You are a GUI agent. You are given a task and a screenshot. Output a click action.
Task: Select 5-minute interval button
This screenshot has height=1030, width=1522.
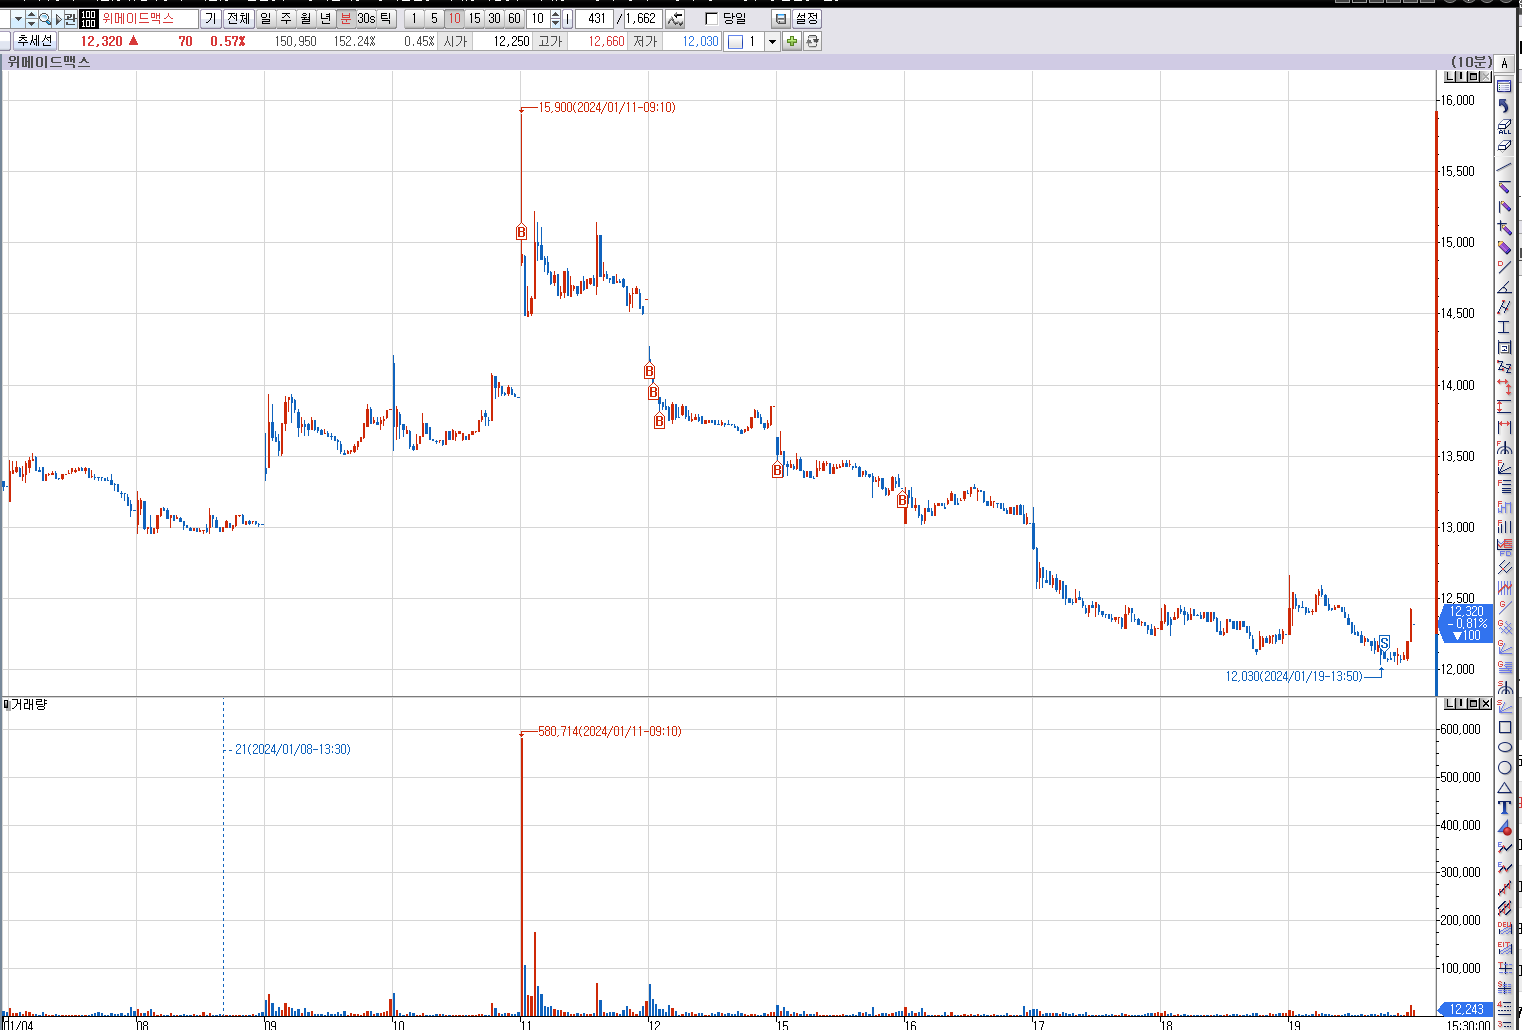click(434, 19)
